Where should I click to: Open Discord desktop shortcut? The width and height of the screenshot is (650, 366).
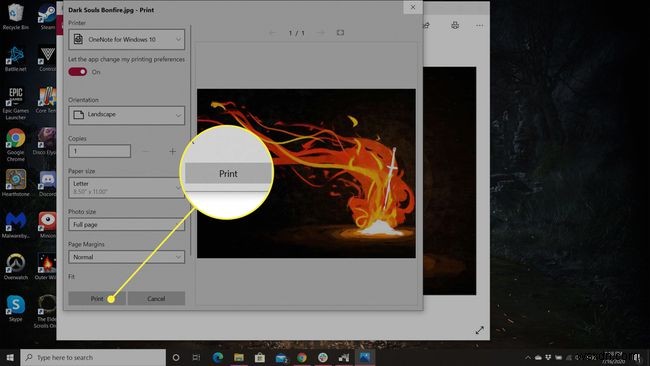pyautogui.click(x=47, y=183)
